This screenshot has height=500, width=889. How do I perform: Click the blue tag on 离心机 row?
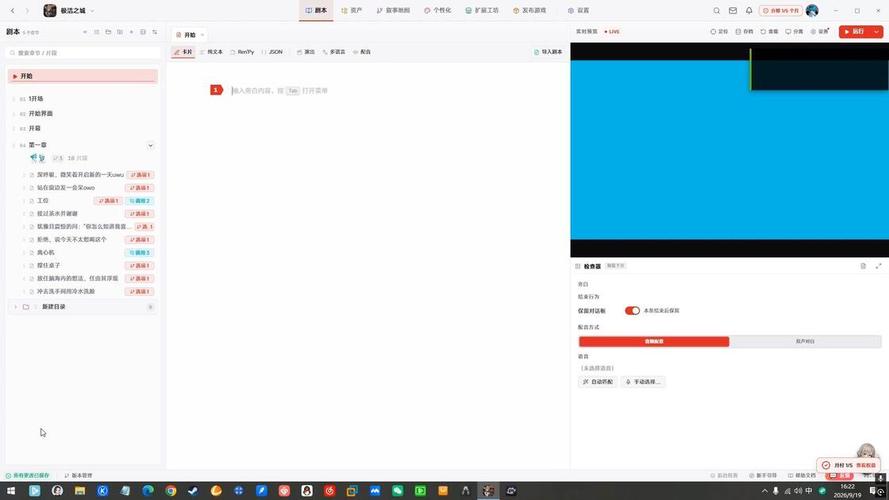click(x=139, y=252)
